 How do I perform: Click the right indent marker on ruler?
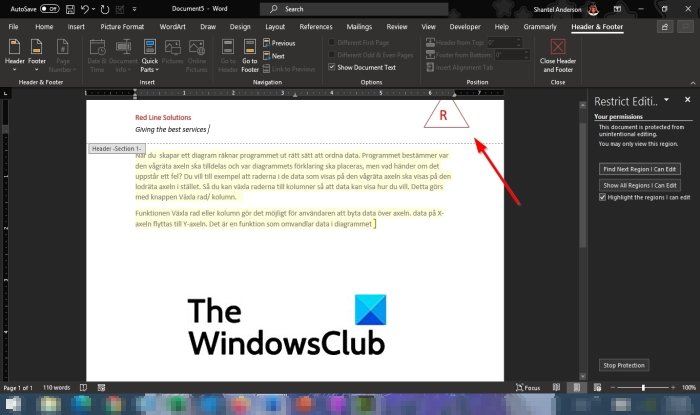(x=454, y=95)
